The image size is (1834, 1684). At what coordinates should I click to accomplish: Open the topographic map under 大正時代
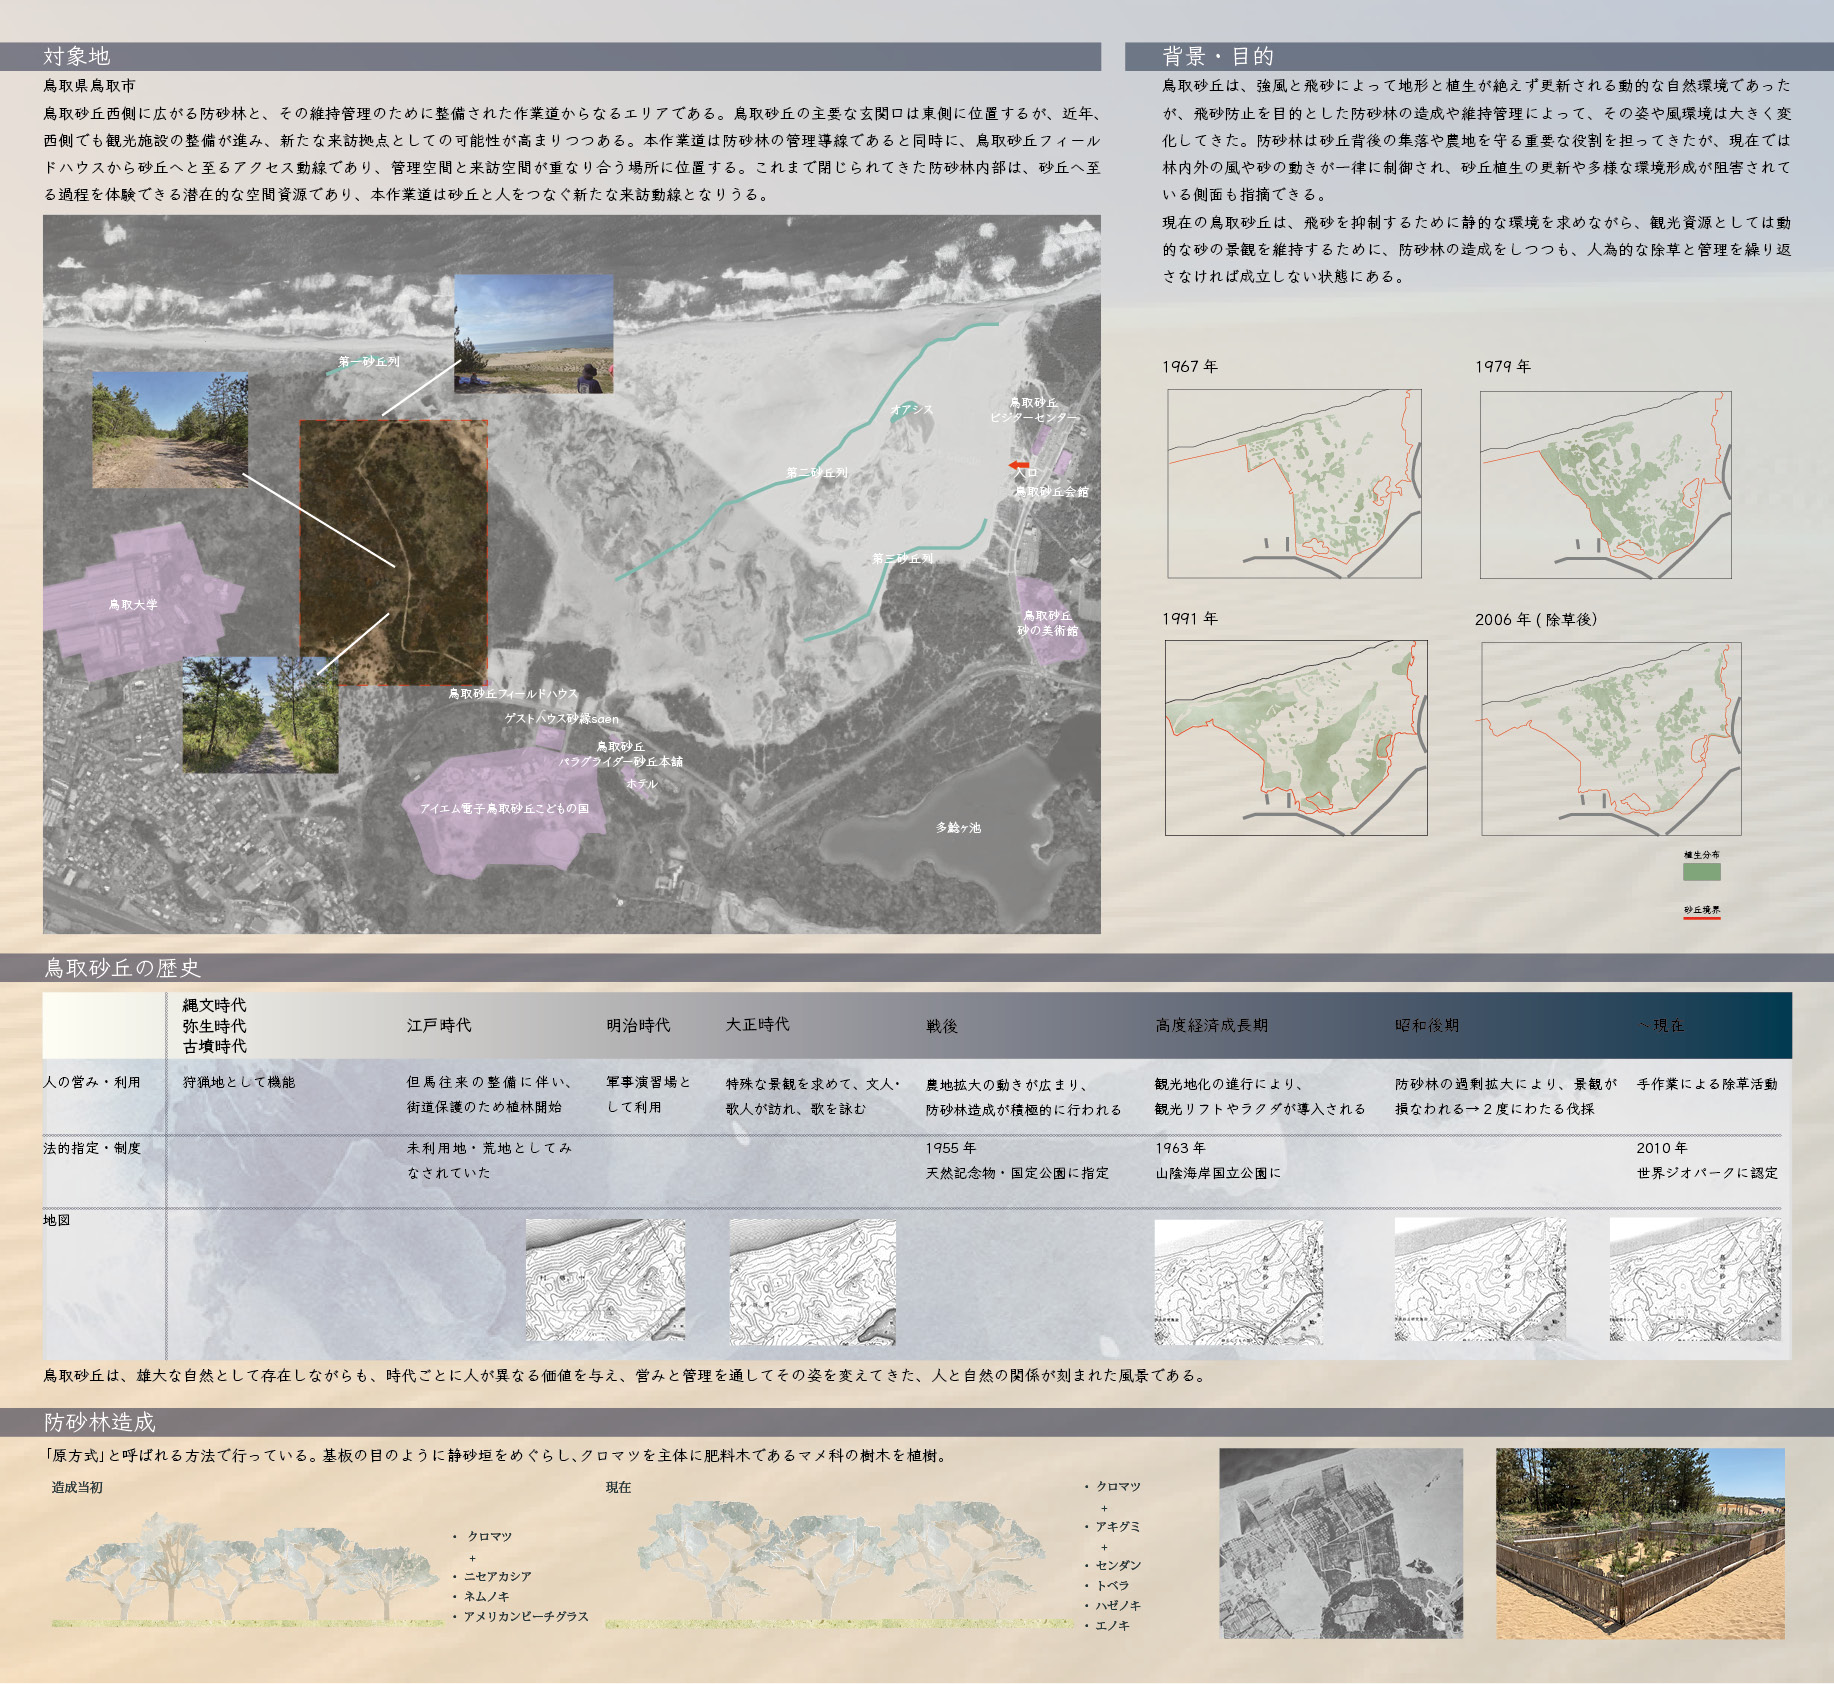click(x=812, y=1281)
